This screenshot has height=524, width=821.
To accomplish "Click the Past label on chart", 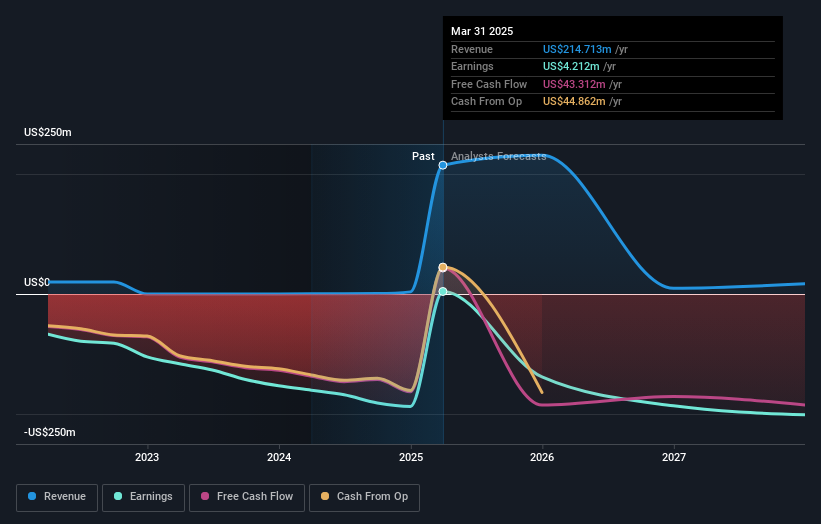I will pyautogui.click(x=423, y=157).
